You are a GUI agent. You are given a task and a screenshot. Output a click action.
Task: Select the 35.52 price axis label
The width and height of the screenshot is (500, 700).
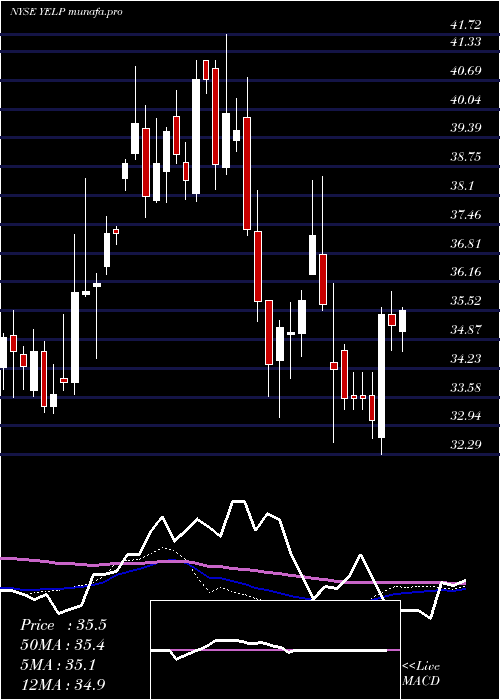pos(466,301)
